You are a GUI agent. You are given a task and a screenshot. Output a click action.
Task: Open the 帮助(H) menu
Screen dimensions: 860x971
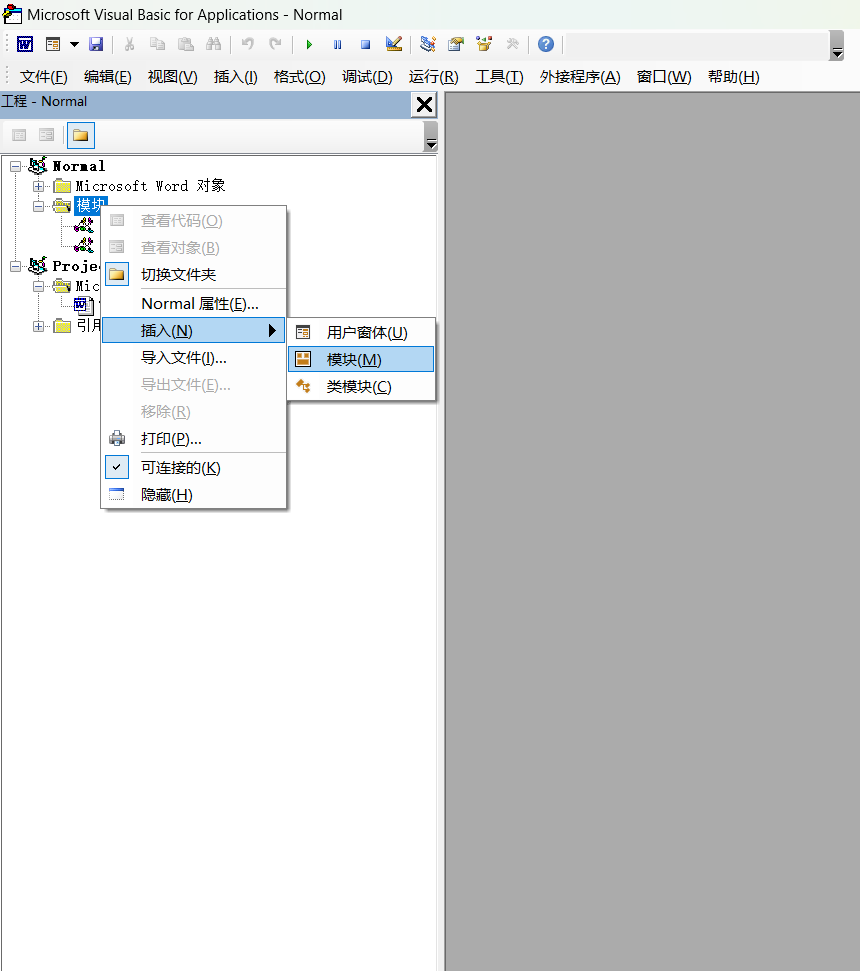pyautogui.click(x=734, y=77)
